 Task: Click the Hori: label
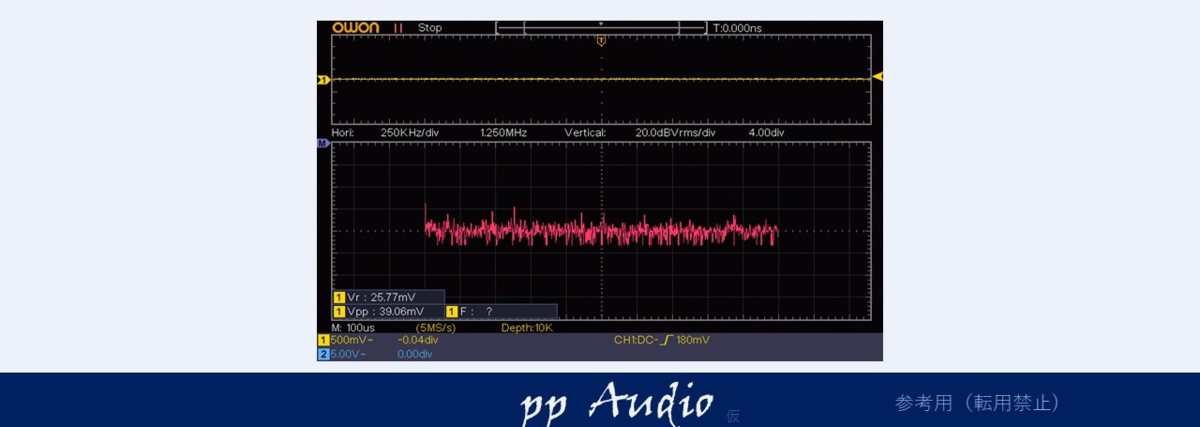(343, 132)
